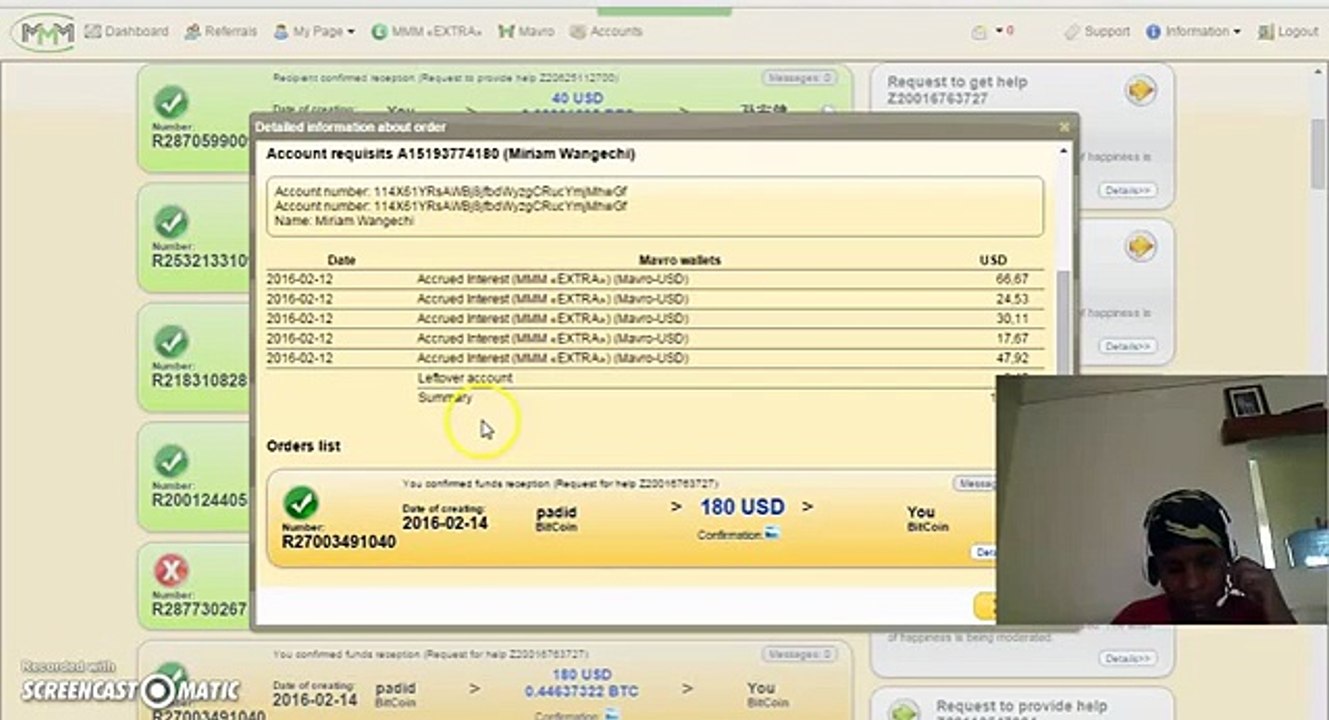This screenshot has height=720, width=1329.
Task: Expand the My Page dropdown
Action: click(x=314, y=31)
